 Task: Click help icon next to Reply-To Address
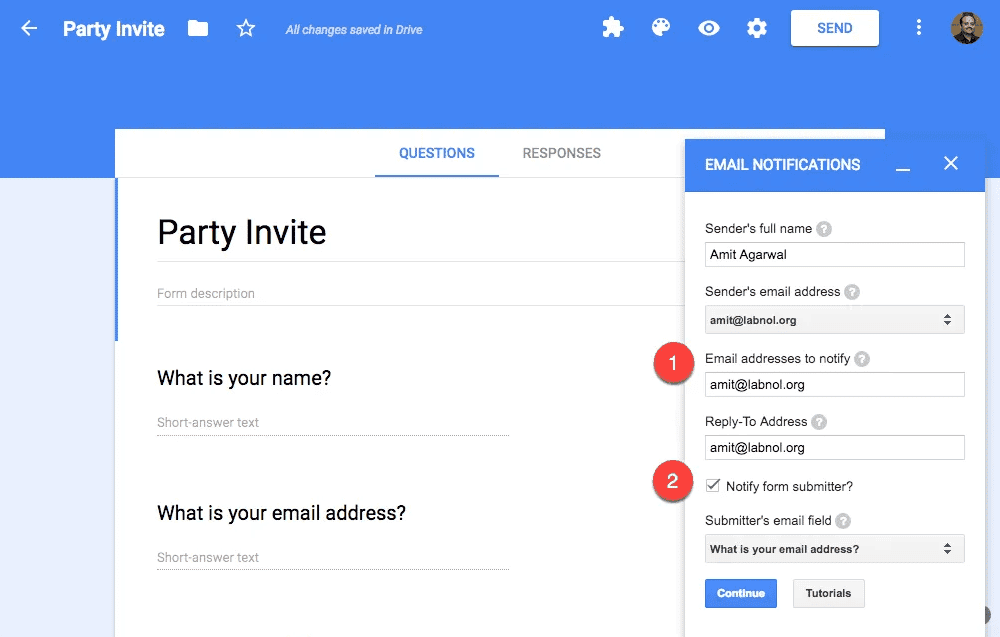coord(819,421)
